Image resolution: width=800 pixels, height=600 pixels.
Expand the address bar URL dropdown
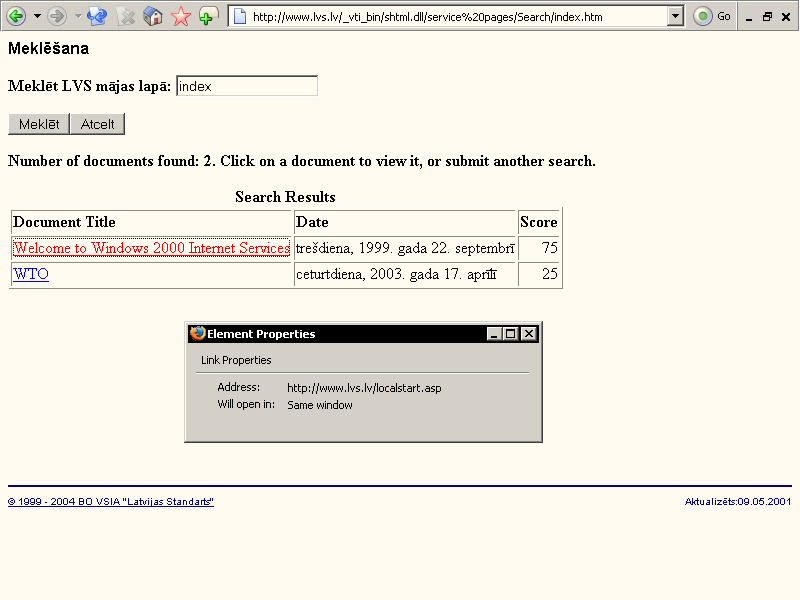pyautogui.click(x=675, y=16)
